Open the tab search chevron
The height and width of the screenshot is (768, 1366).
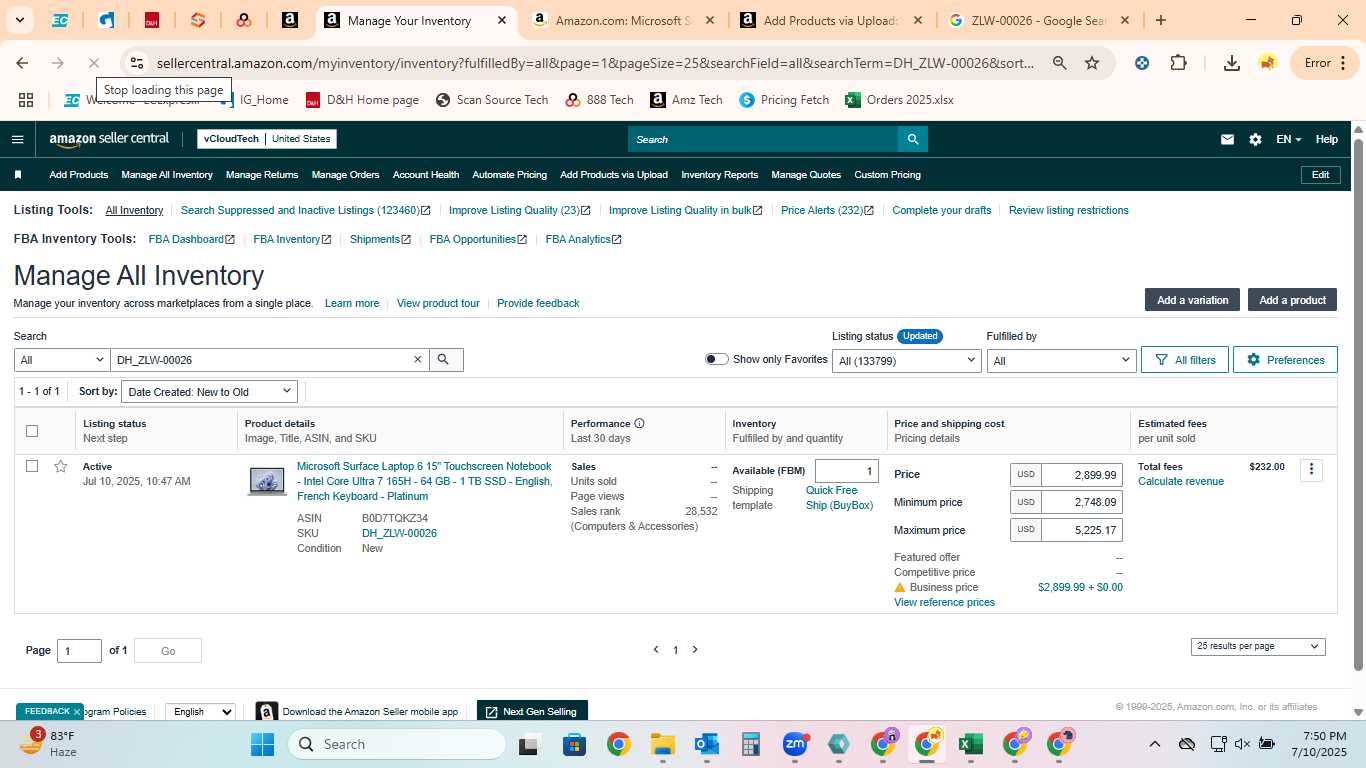click(20, 20)
